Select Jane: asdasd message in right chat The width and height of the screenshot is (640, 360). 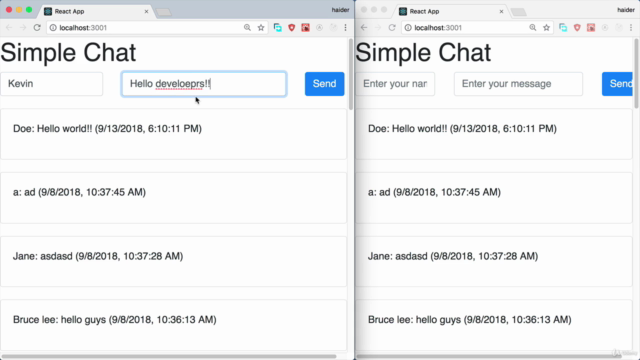click(x=494, y=261)
